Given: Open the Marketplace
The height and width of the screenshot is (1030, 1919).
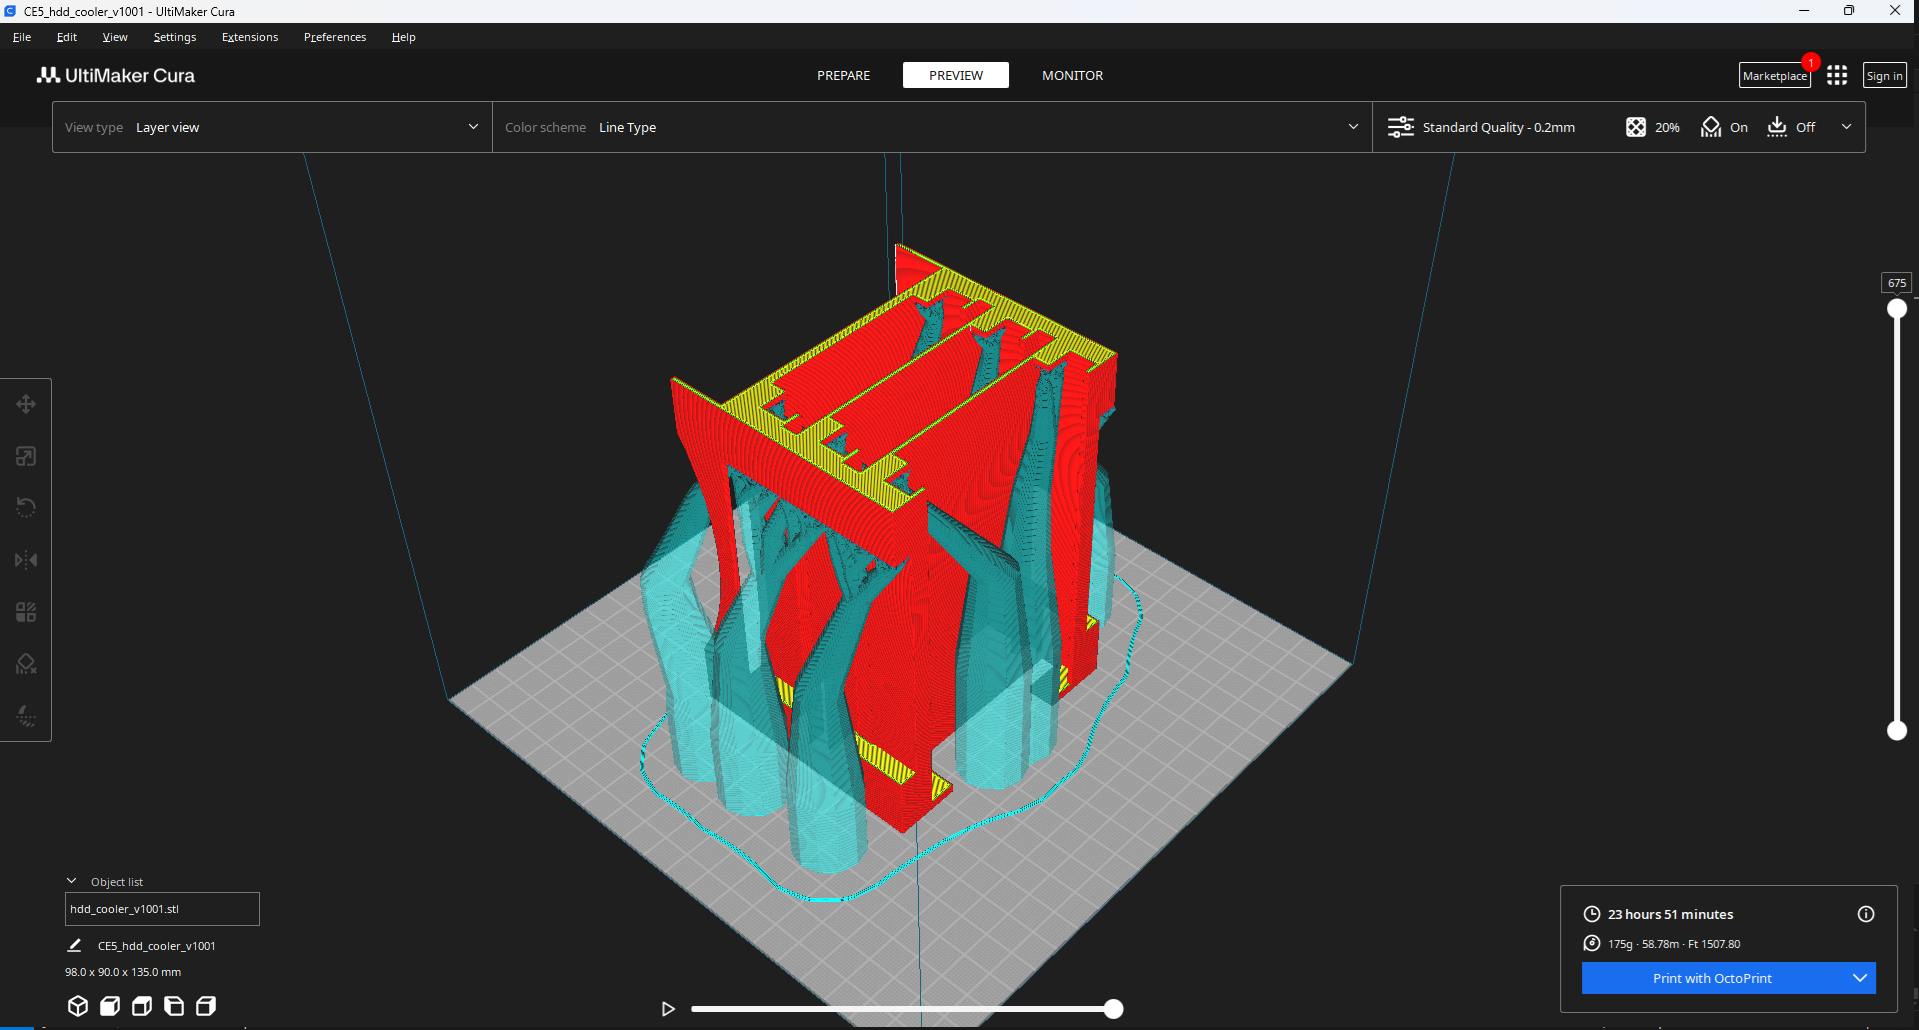Looking at the screenshot, I should coord(1774,76).
